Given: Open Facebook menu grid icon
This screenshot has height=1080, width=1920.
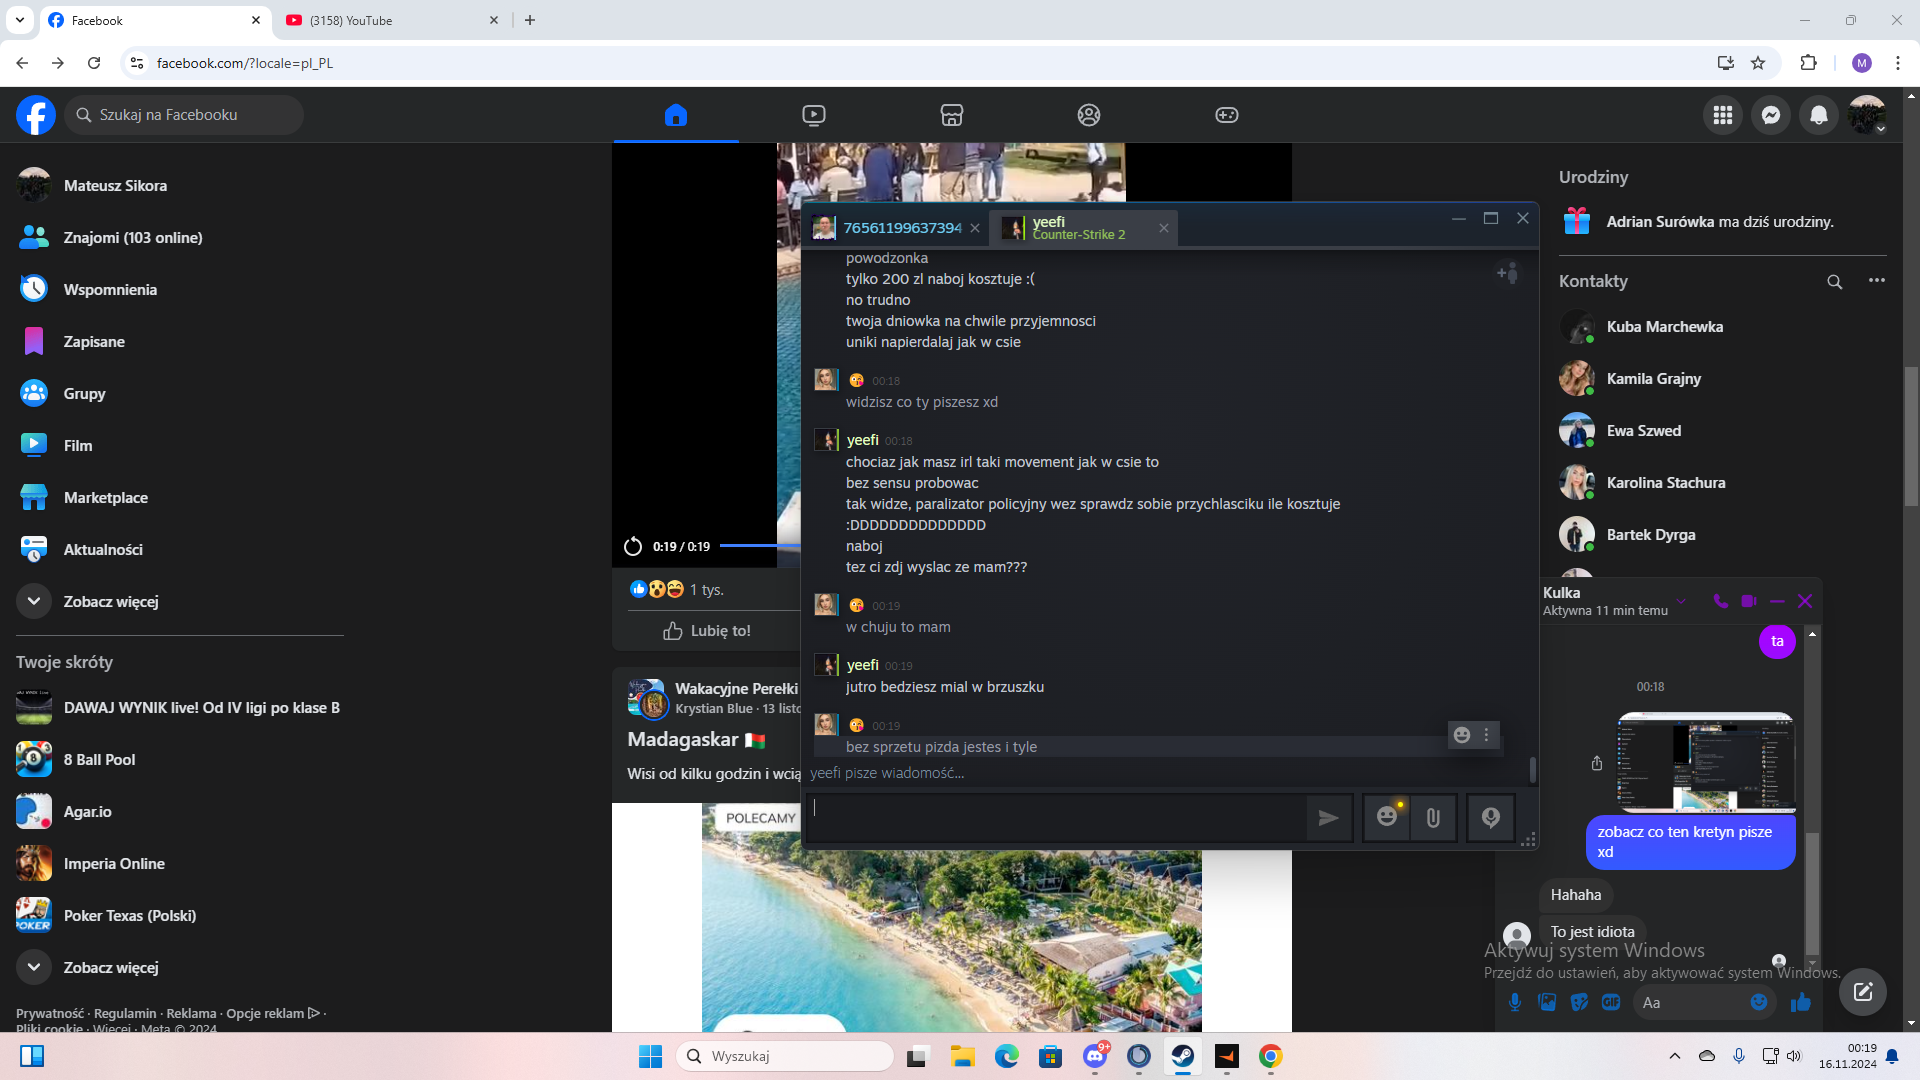Looking at the screenshot, I should point(1722,115).
